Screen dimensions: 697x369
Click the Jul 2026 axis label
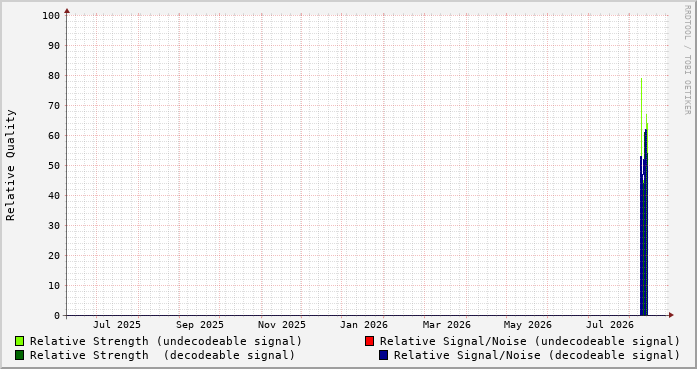[x=610, y=325]
